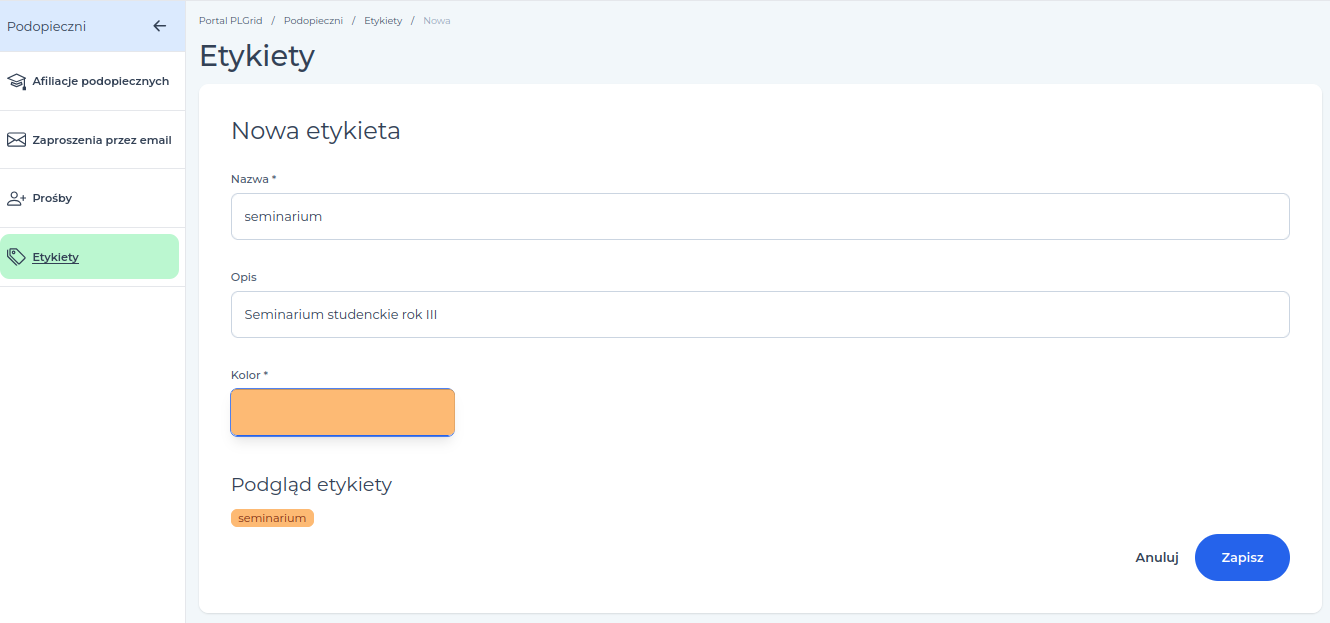
Task: Save label with Zapisz button
Action: coord(1242,557)
